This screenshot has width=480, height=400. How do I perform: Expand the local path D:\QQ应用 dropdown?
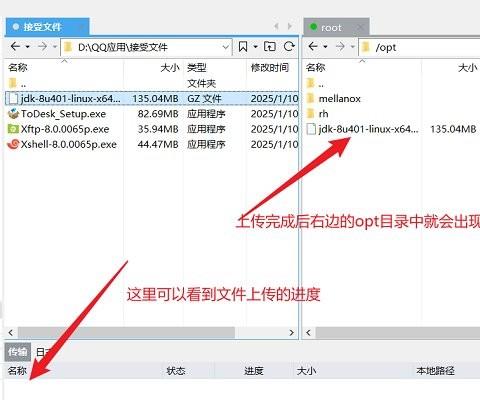[x=226, y=47]
